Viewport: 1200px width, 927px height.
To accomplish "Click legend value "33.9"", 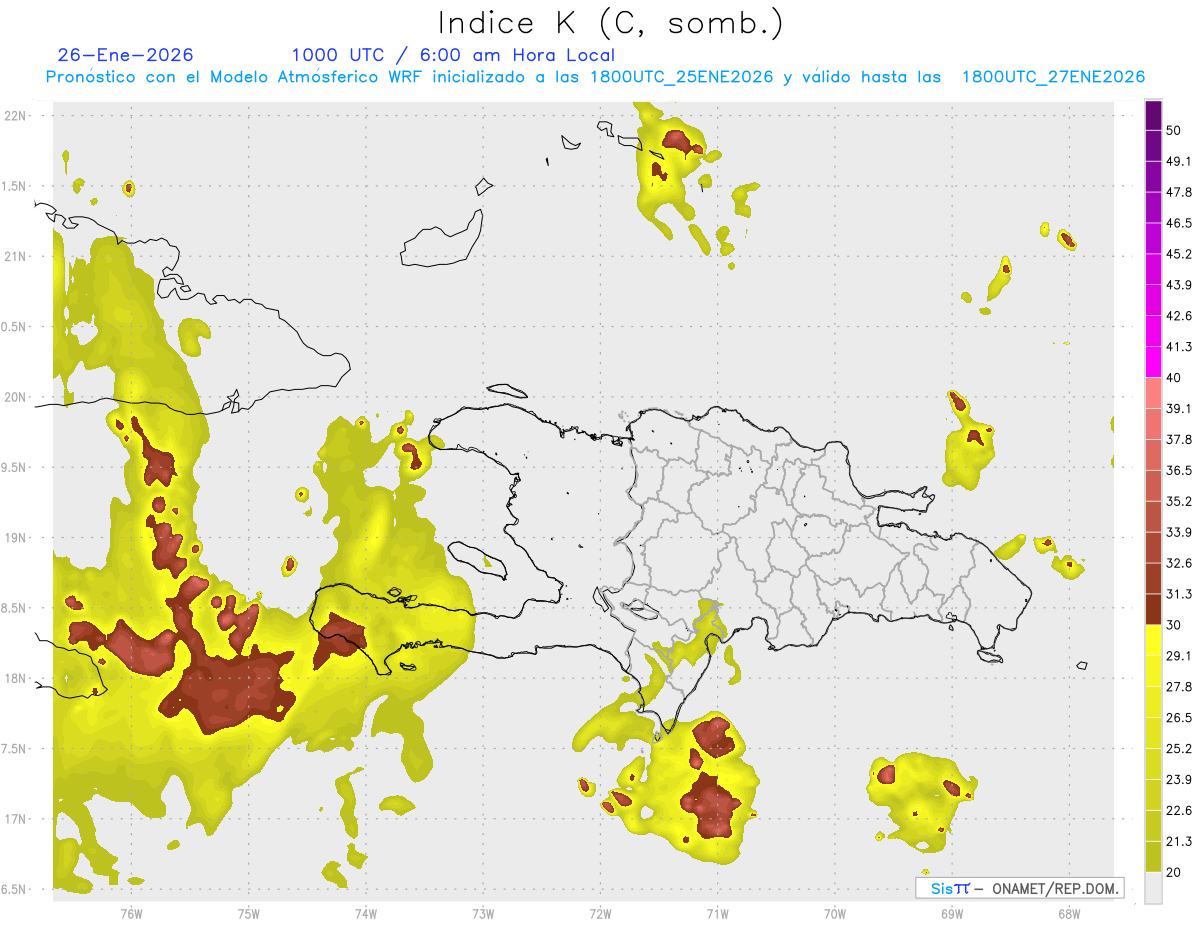I will click(x=1180, y=532).
